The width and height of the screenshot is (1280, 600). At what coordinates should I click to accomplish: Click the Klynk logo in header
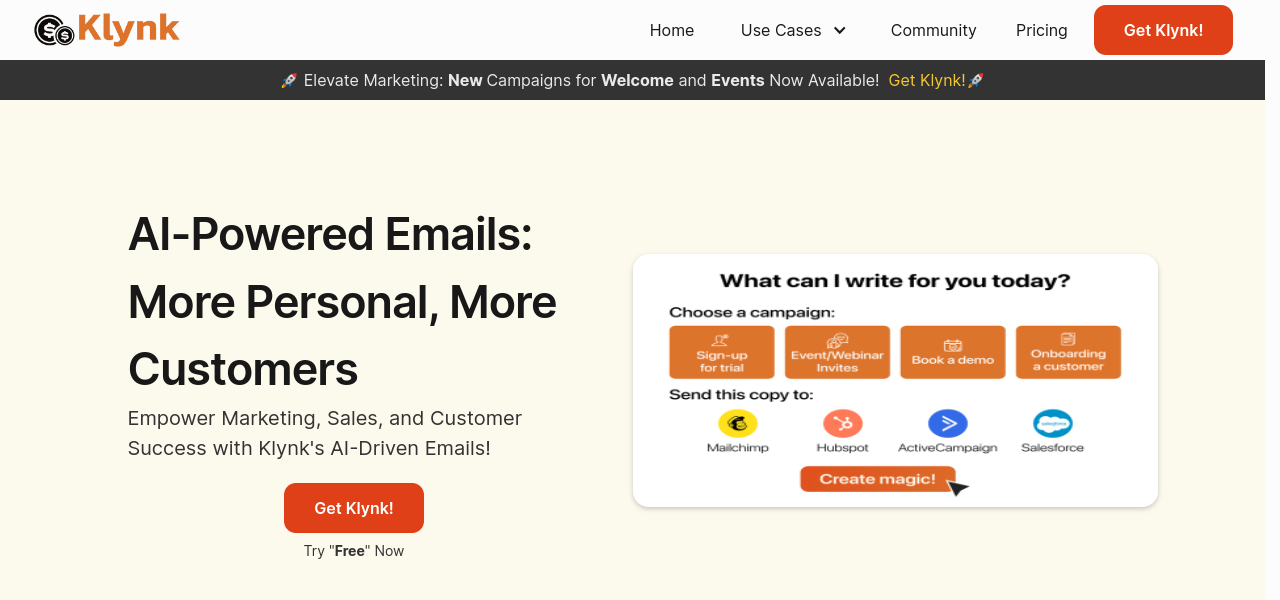click(x=107, y=30)
